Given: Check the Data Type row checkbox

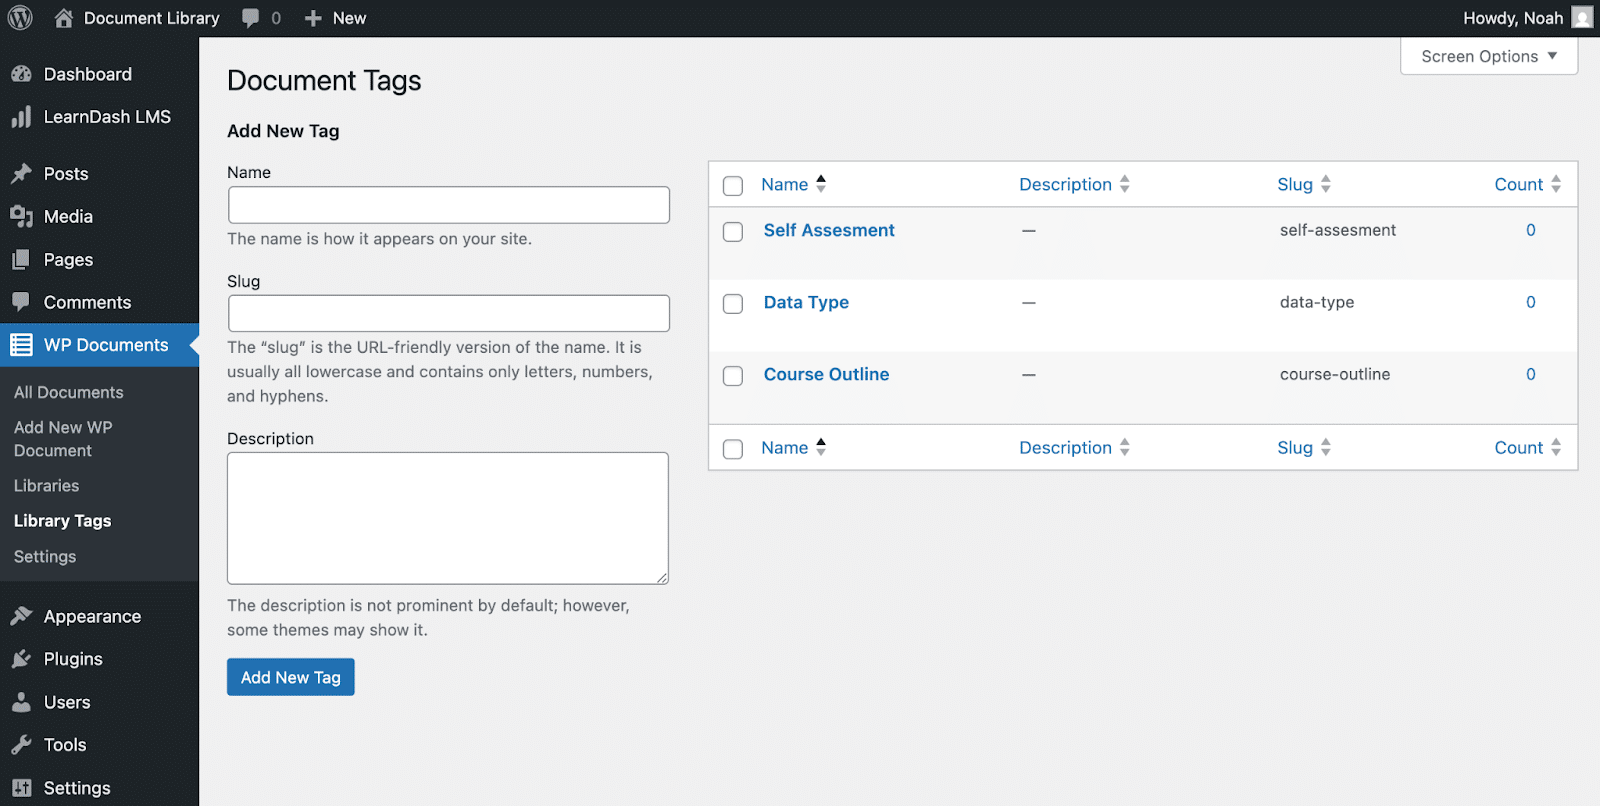Looking at the screenshot, I should coord(733,304).
